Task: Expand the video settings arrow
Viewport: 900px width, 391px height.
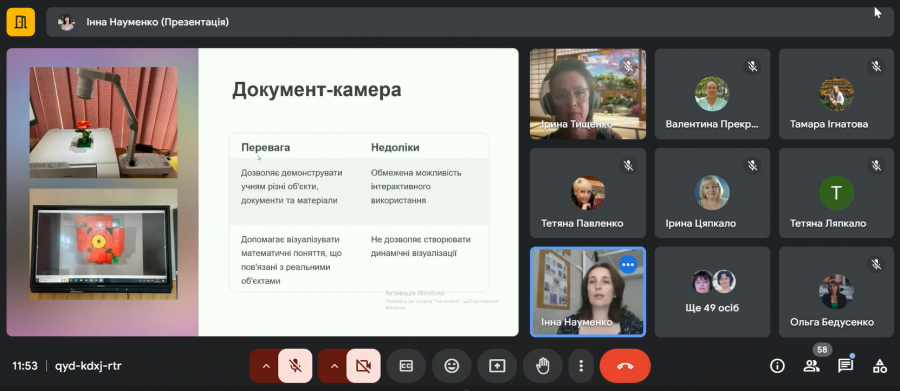Action: (x=333, y=366)
